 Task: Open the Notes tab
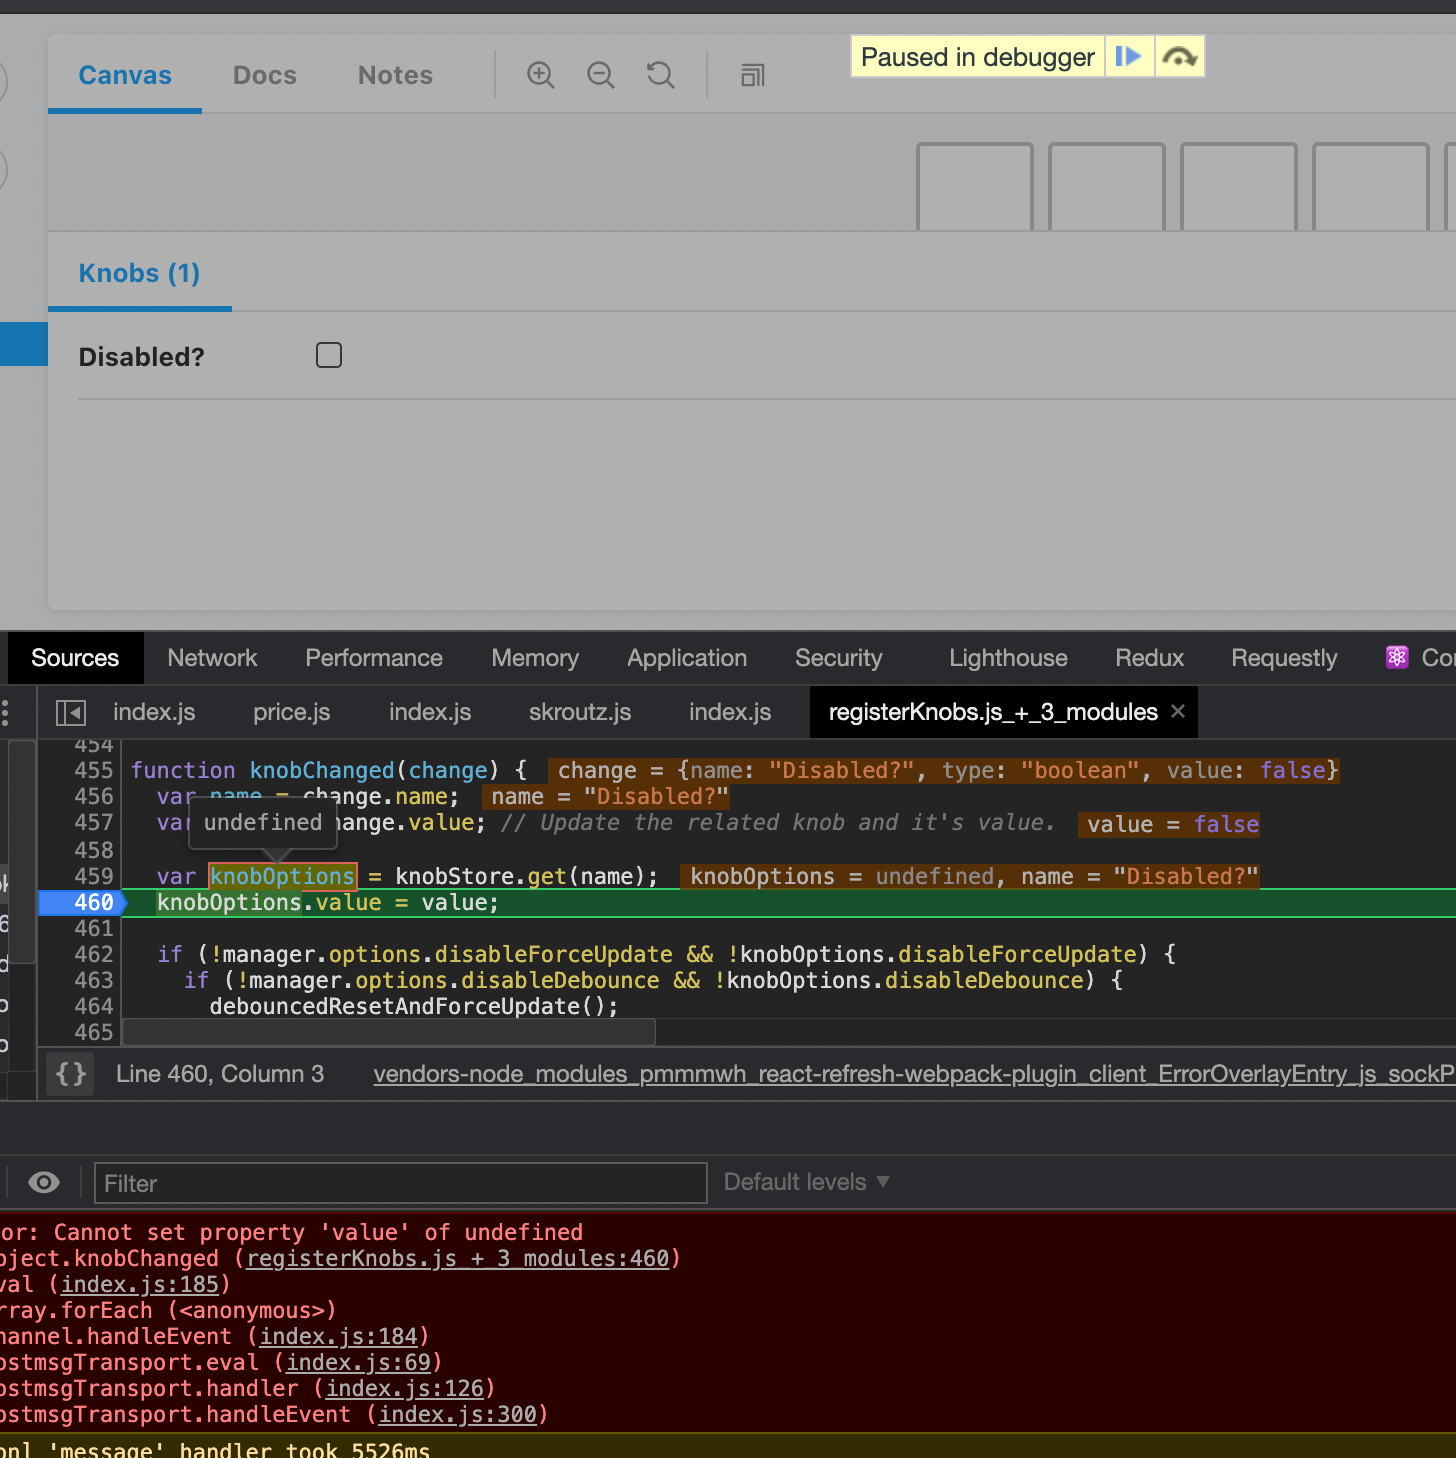click(395, 75)
